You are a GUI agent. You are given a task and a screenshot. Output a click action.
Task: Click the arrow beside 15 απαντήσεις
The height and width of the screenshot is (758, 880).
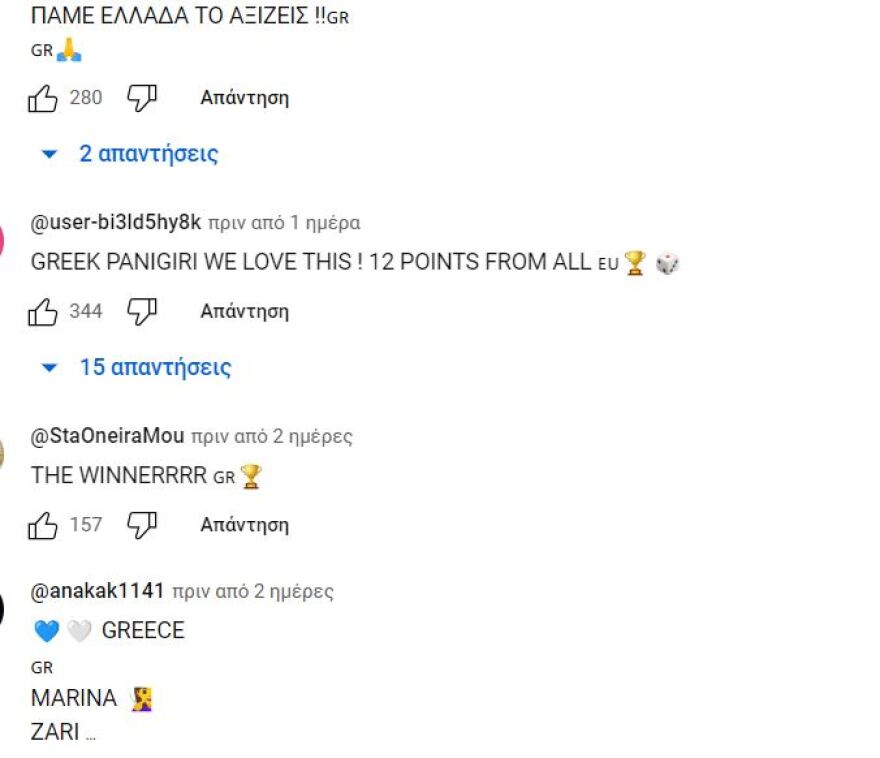click(49, 368)
